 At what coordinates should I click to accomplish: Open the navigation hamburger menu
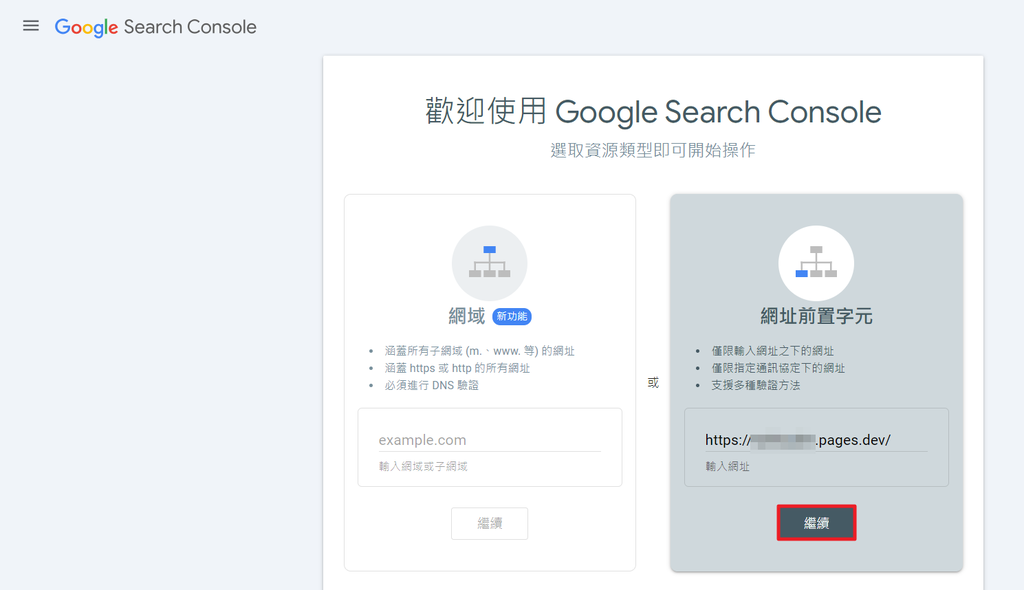click(x=30, y=26)
